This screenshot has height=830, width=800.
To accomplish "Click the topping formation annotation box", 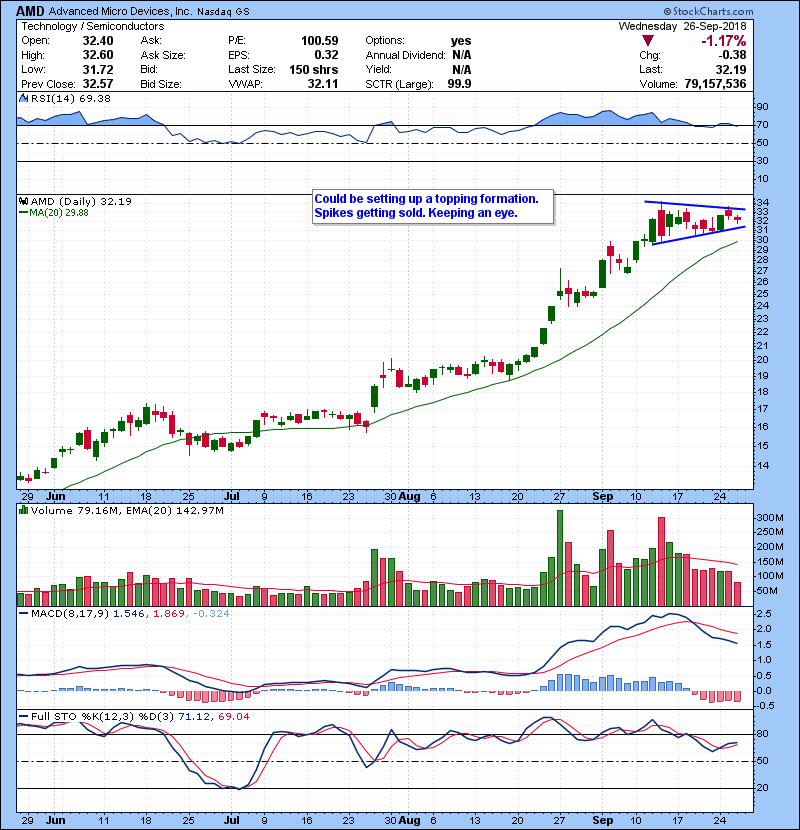I will pyautogui.click(x=433, y=206).
